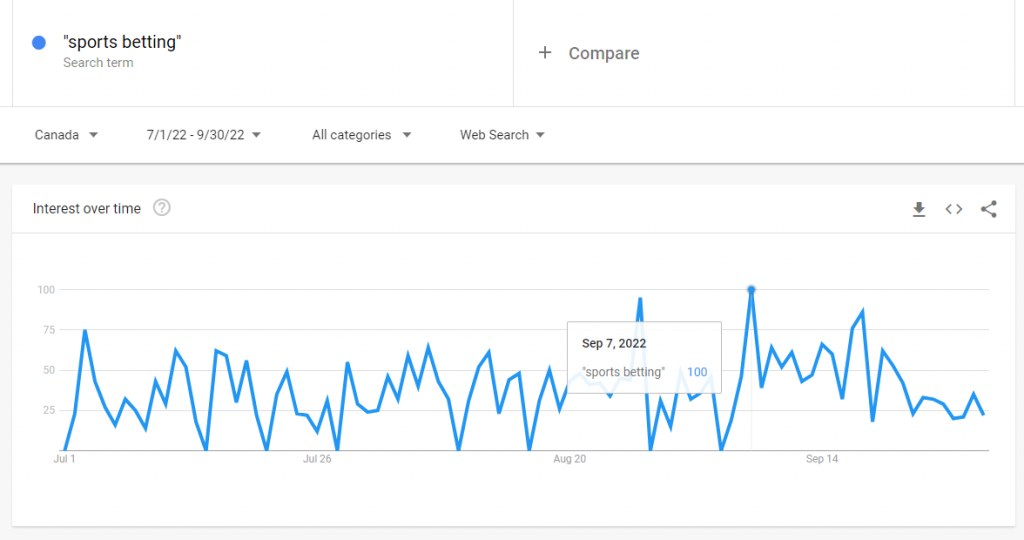Expand the Web Search type dropdown

click(x=502, y=135)
